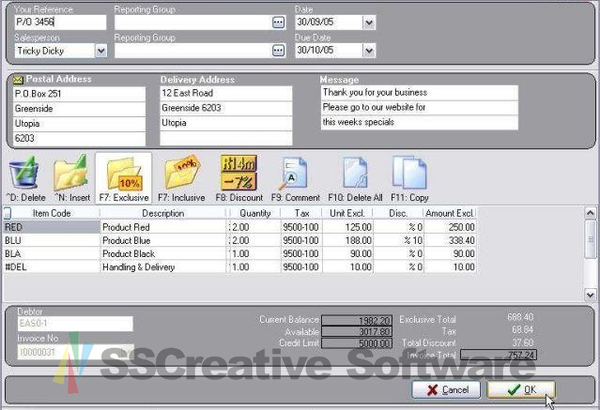
Task: Click the ^D: Delete trash icon
Action: [x=24, y=172]
